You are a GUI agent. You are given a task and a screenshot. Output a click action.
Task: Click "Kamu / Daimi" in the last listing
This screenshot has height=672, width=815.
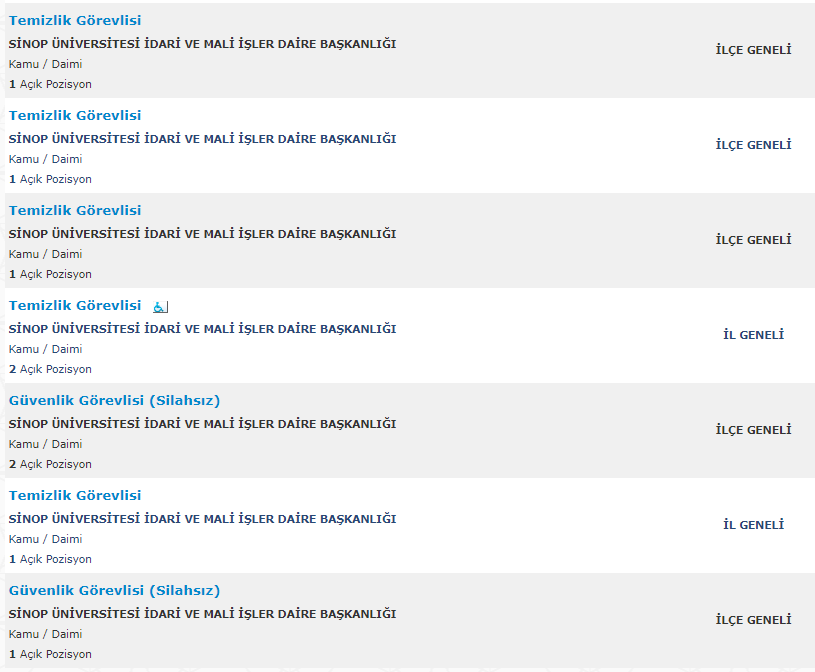tap(45, 634)
